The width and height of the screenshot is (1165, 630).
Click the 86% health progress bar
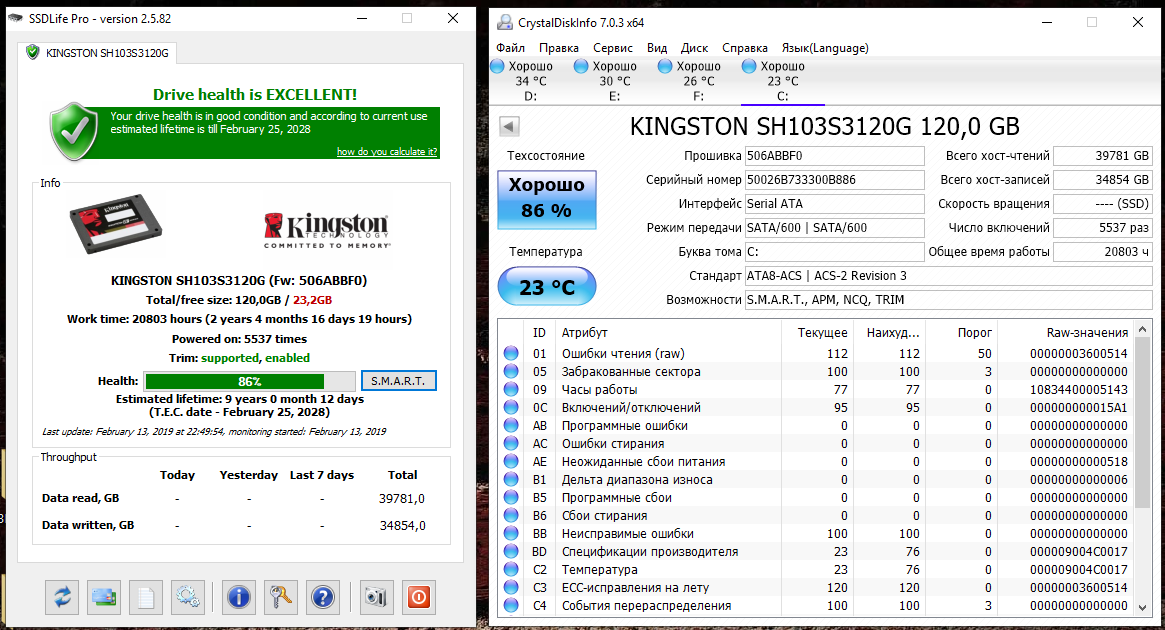click(250, 381)
